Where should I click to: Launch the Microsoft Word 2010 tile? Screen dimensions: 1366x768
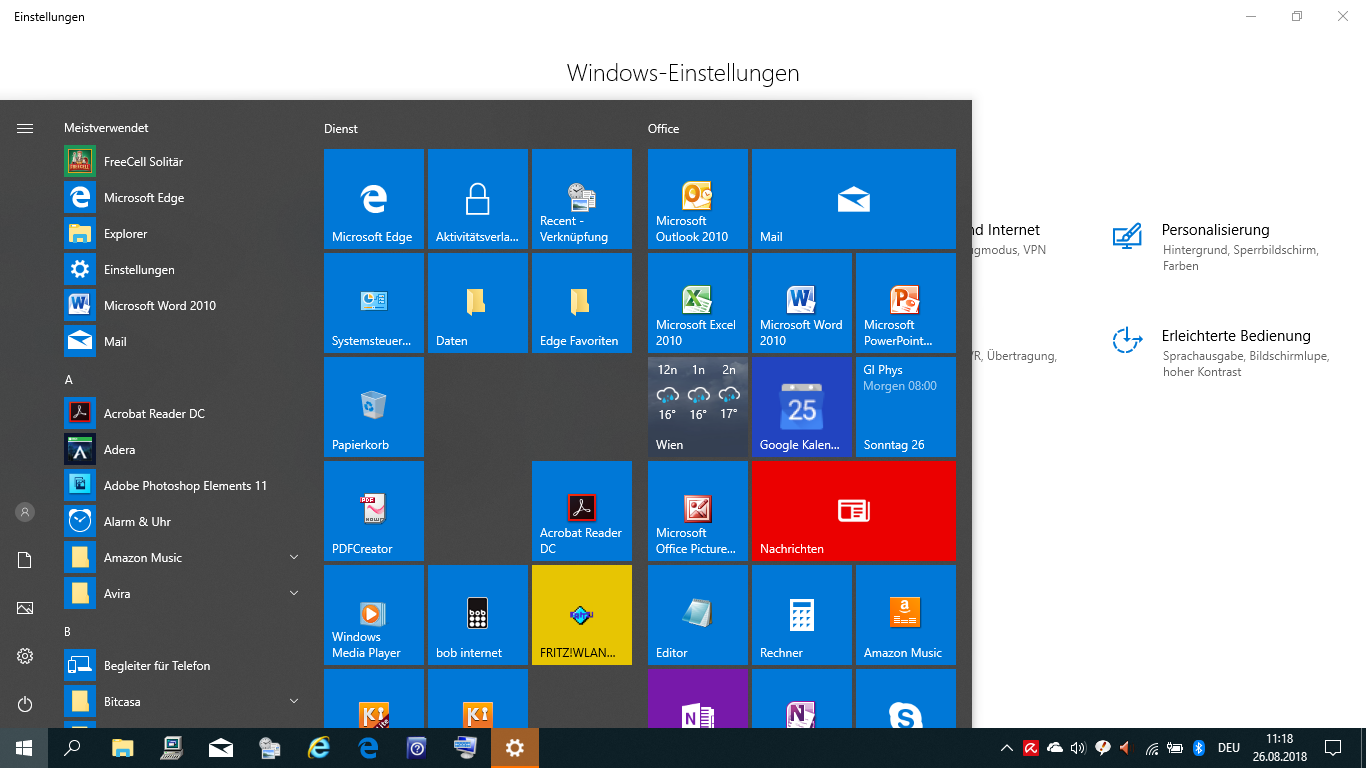802,303
